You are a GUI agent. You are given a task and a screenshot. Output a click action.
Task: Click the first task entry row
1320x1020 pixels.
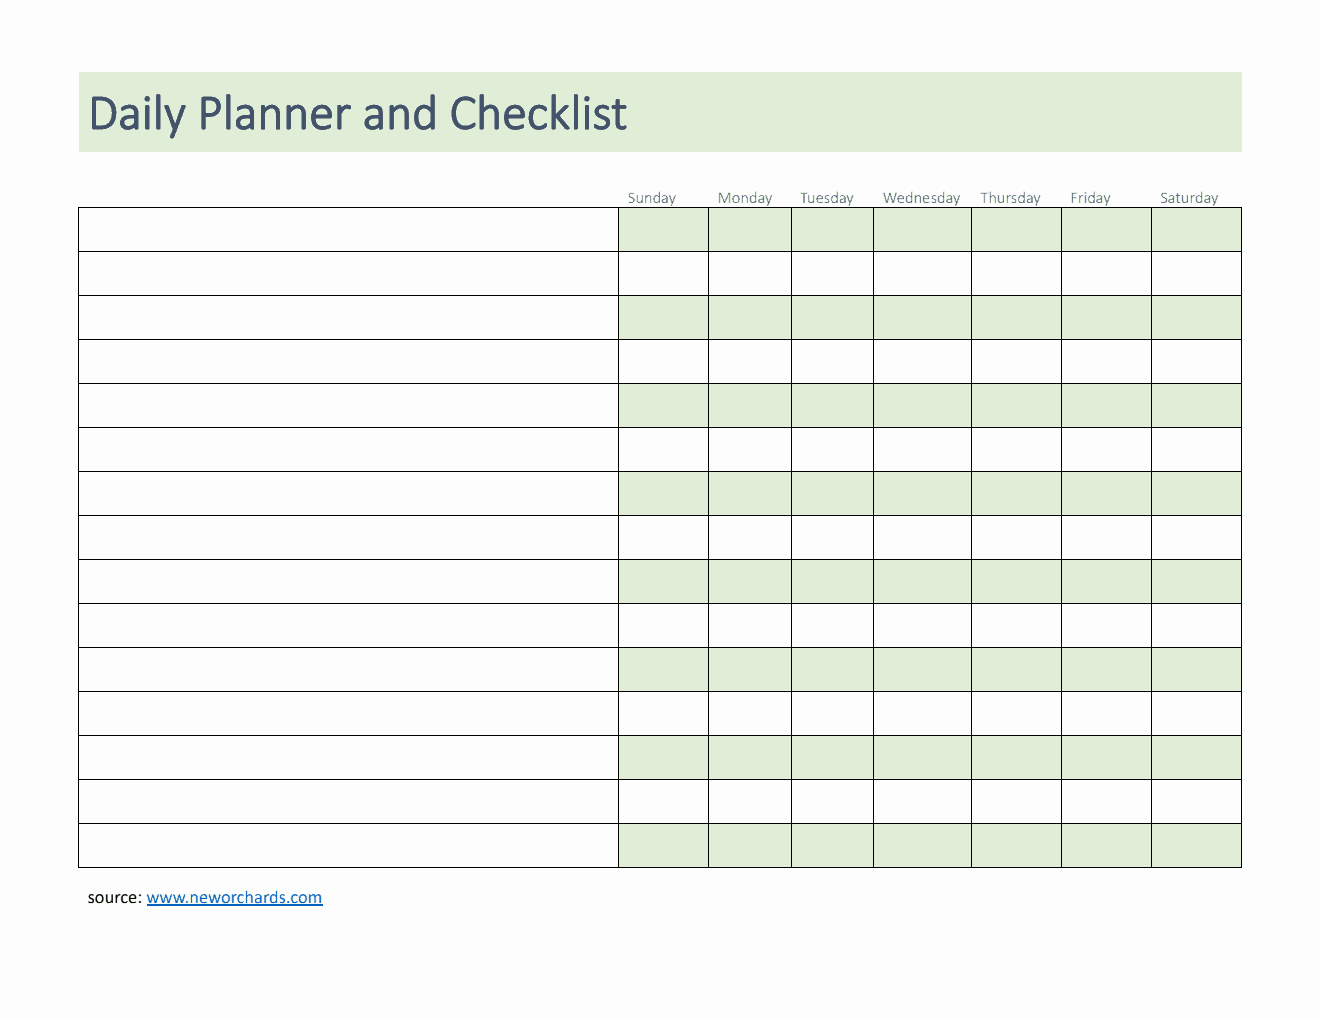click(x=348, y=230)
